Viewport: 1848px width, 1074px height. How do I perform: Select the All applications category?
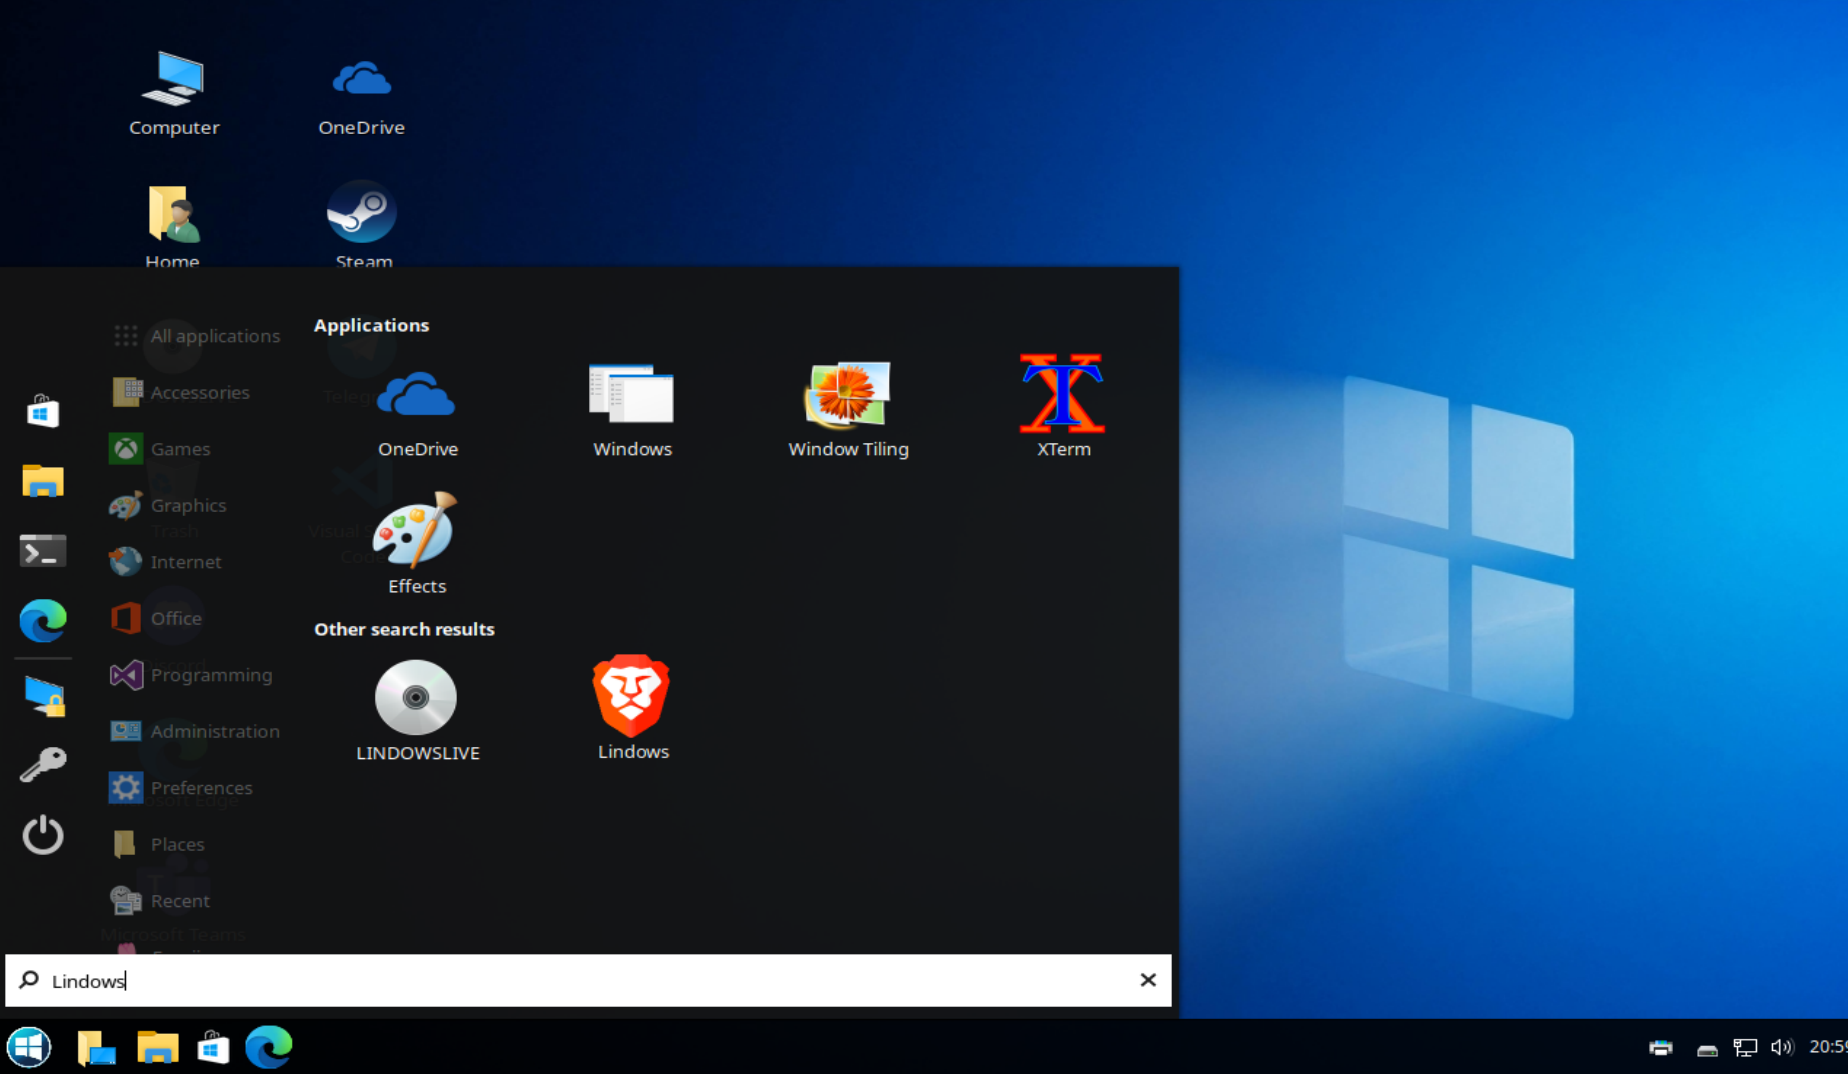[197, 336]
